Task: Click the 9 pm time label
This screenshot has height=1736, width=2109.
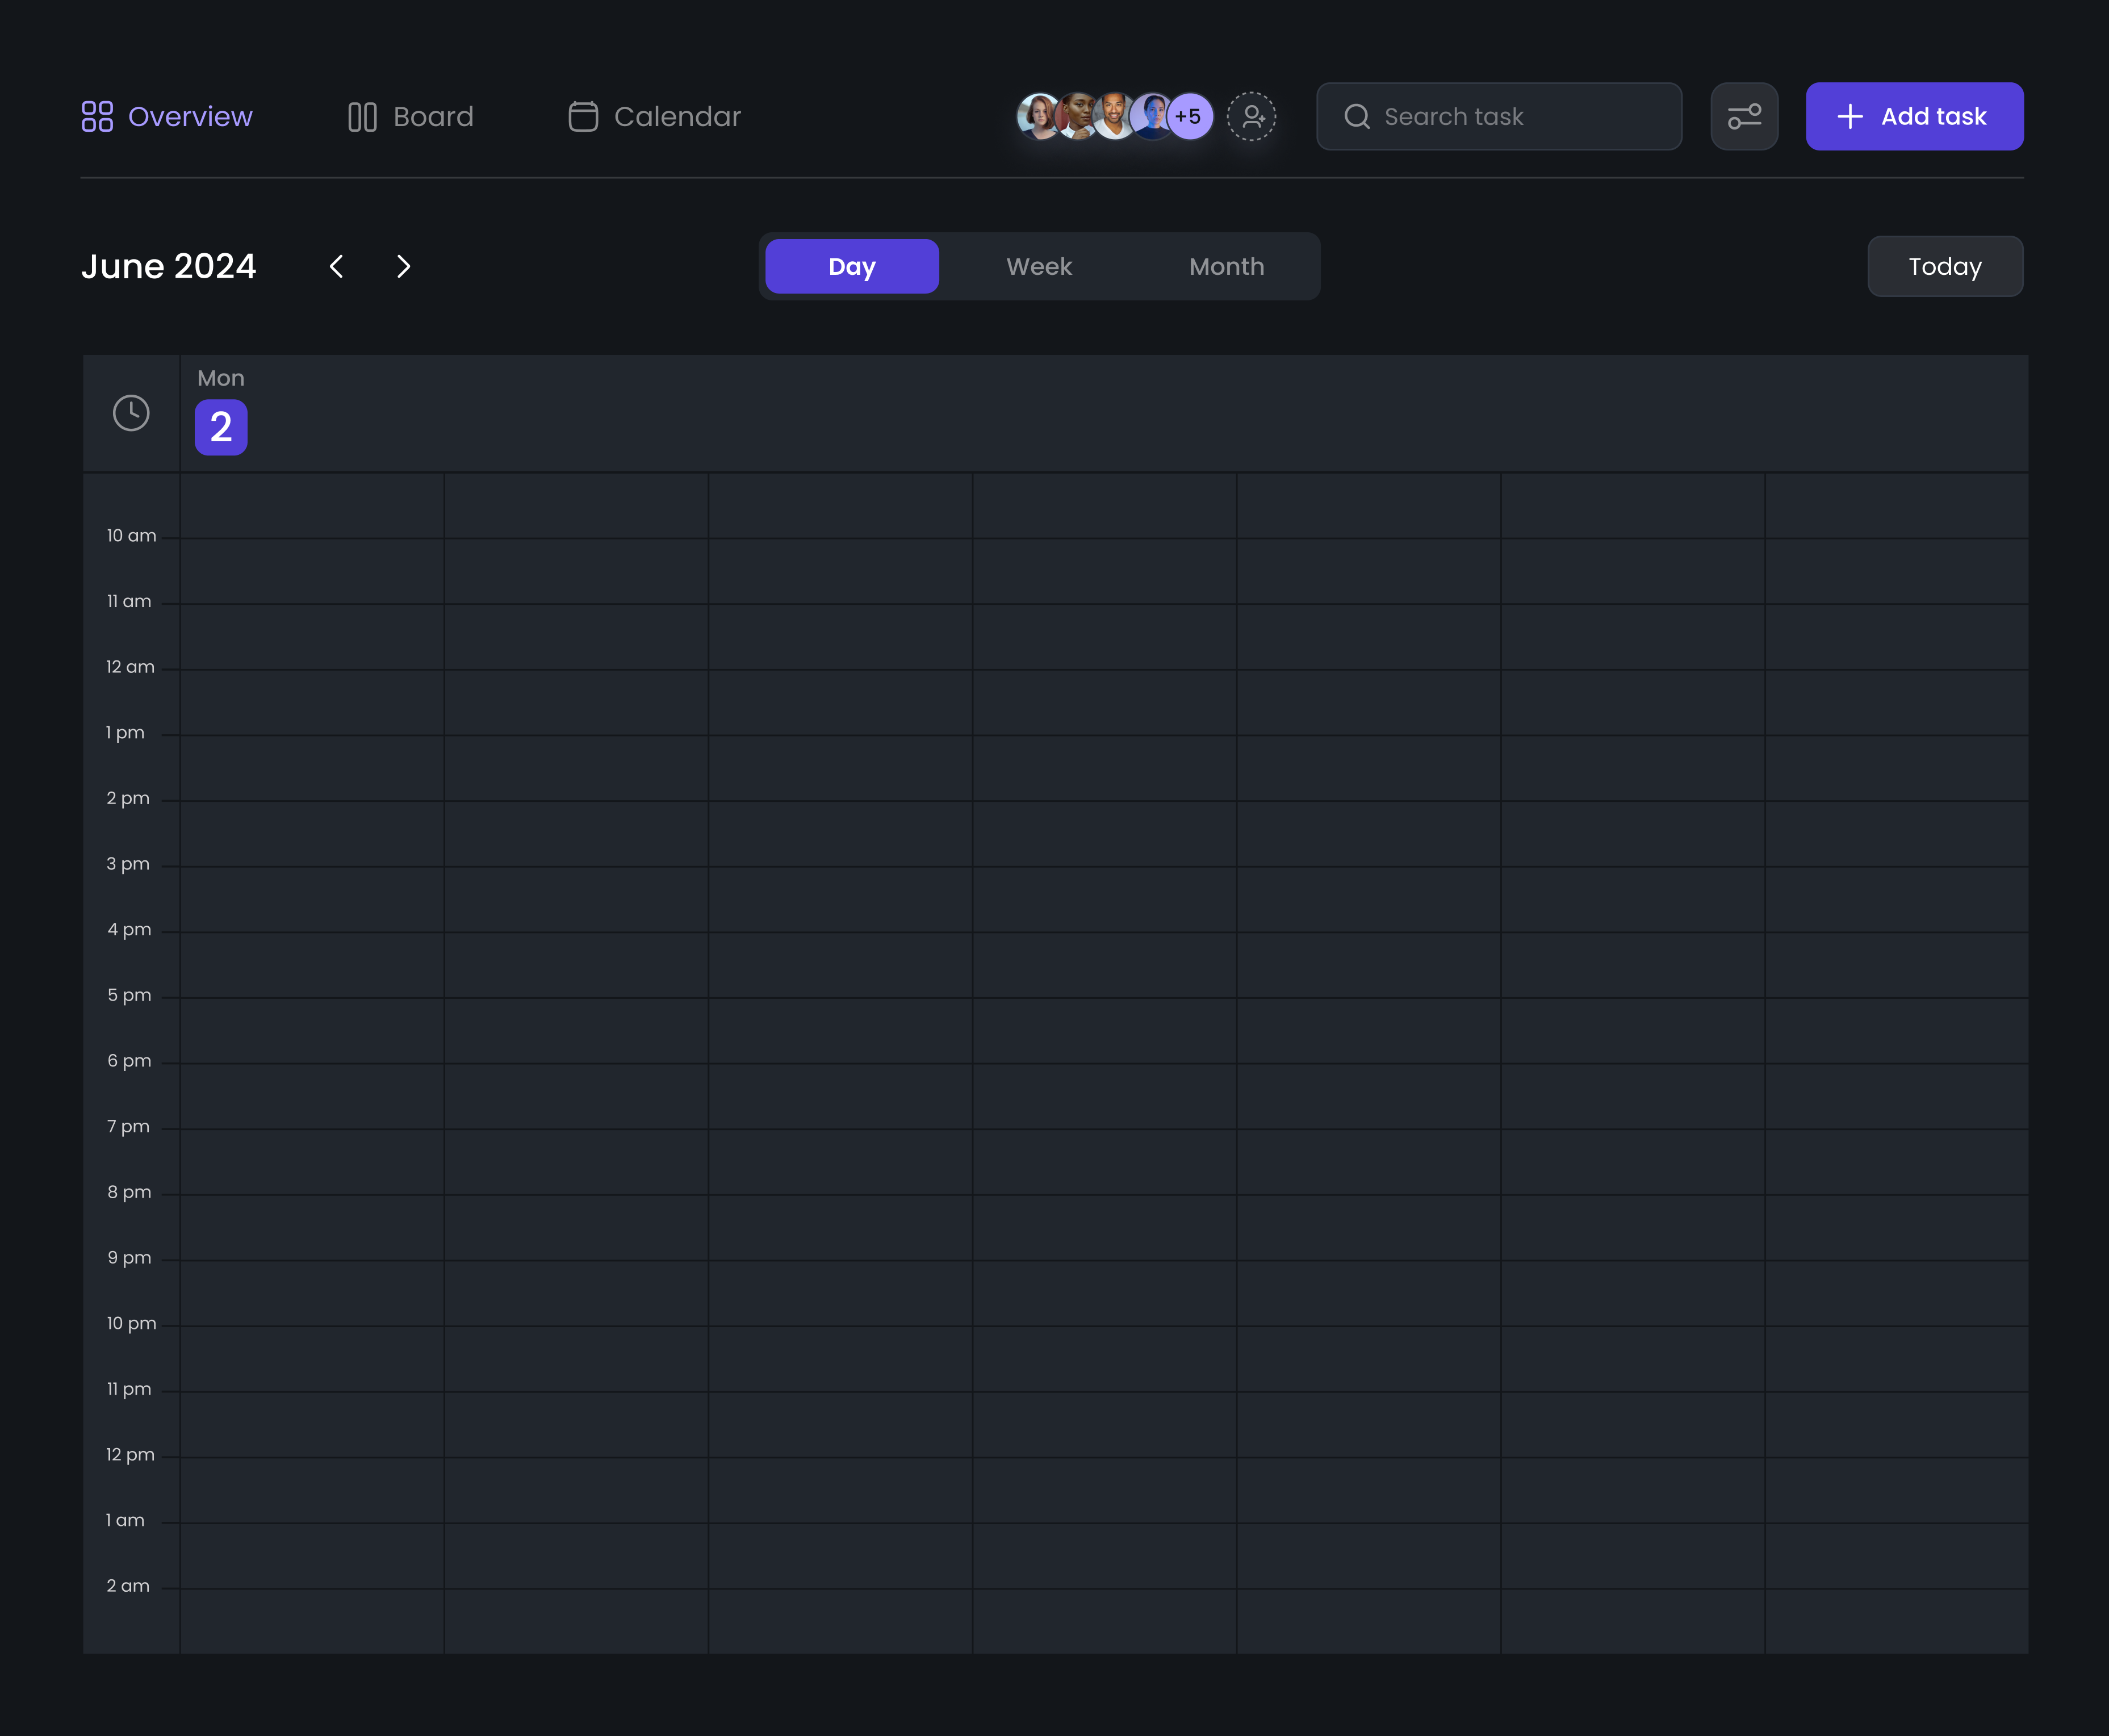Action: click(129, 1258)
